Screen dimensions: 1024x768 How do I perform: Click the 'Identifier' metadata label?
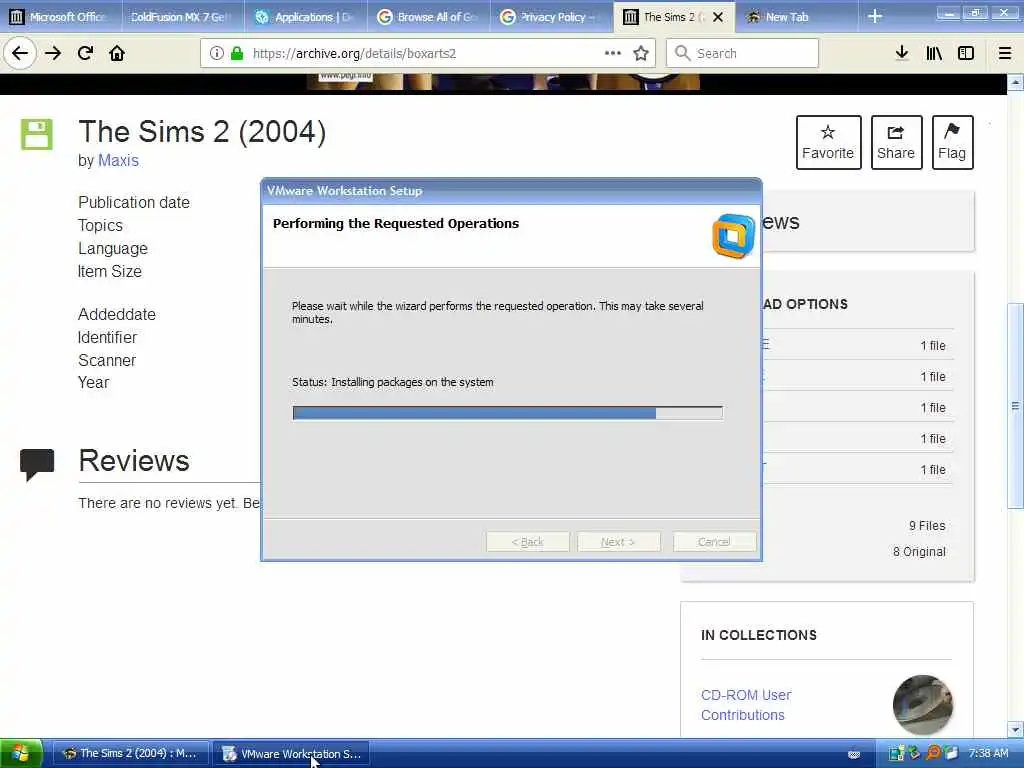pyautogui.click(x=107, y=338)
